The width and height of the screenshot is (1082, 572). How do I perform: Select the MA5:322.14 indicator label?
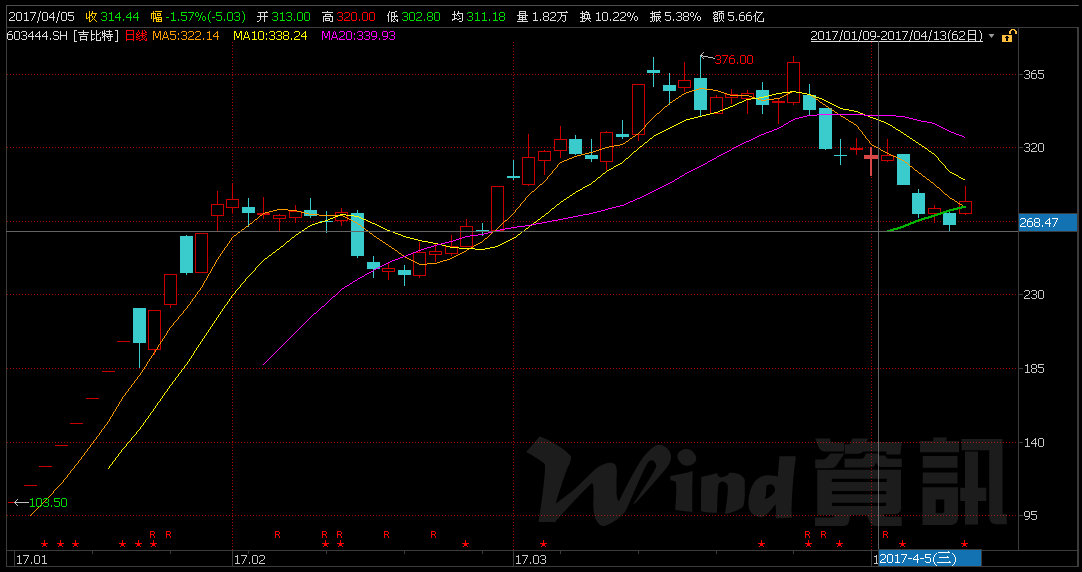click(185, 35)
